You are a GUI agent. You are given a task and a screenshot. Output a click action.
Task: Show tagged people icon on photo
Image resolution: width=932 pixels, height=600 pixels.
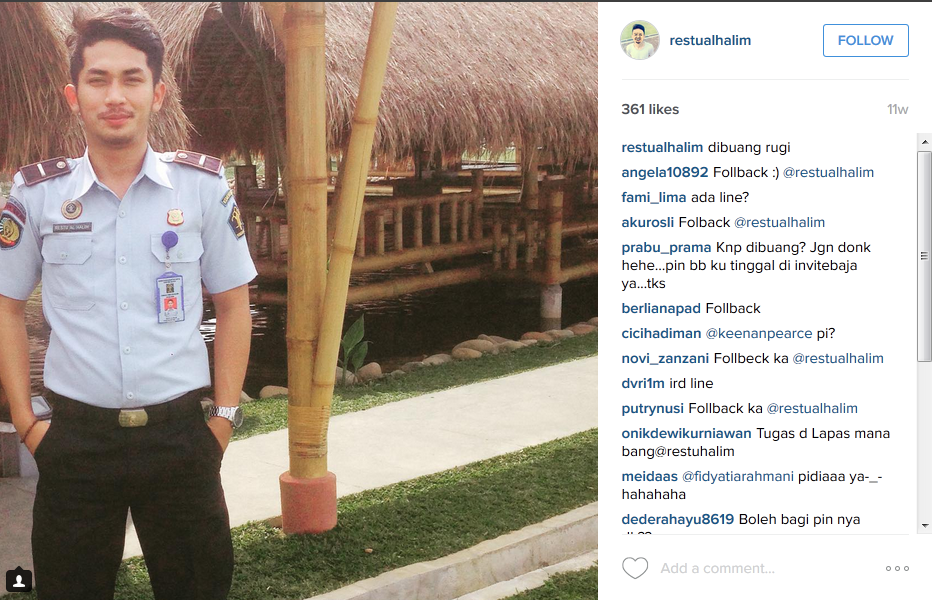19,580
